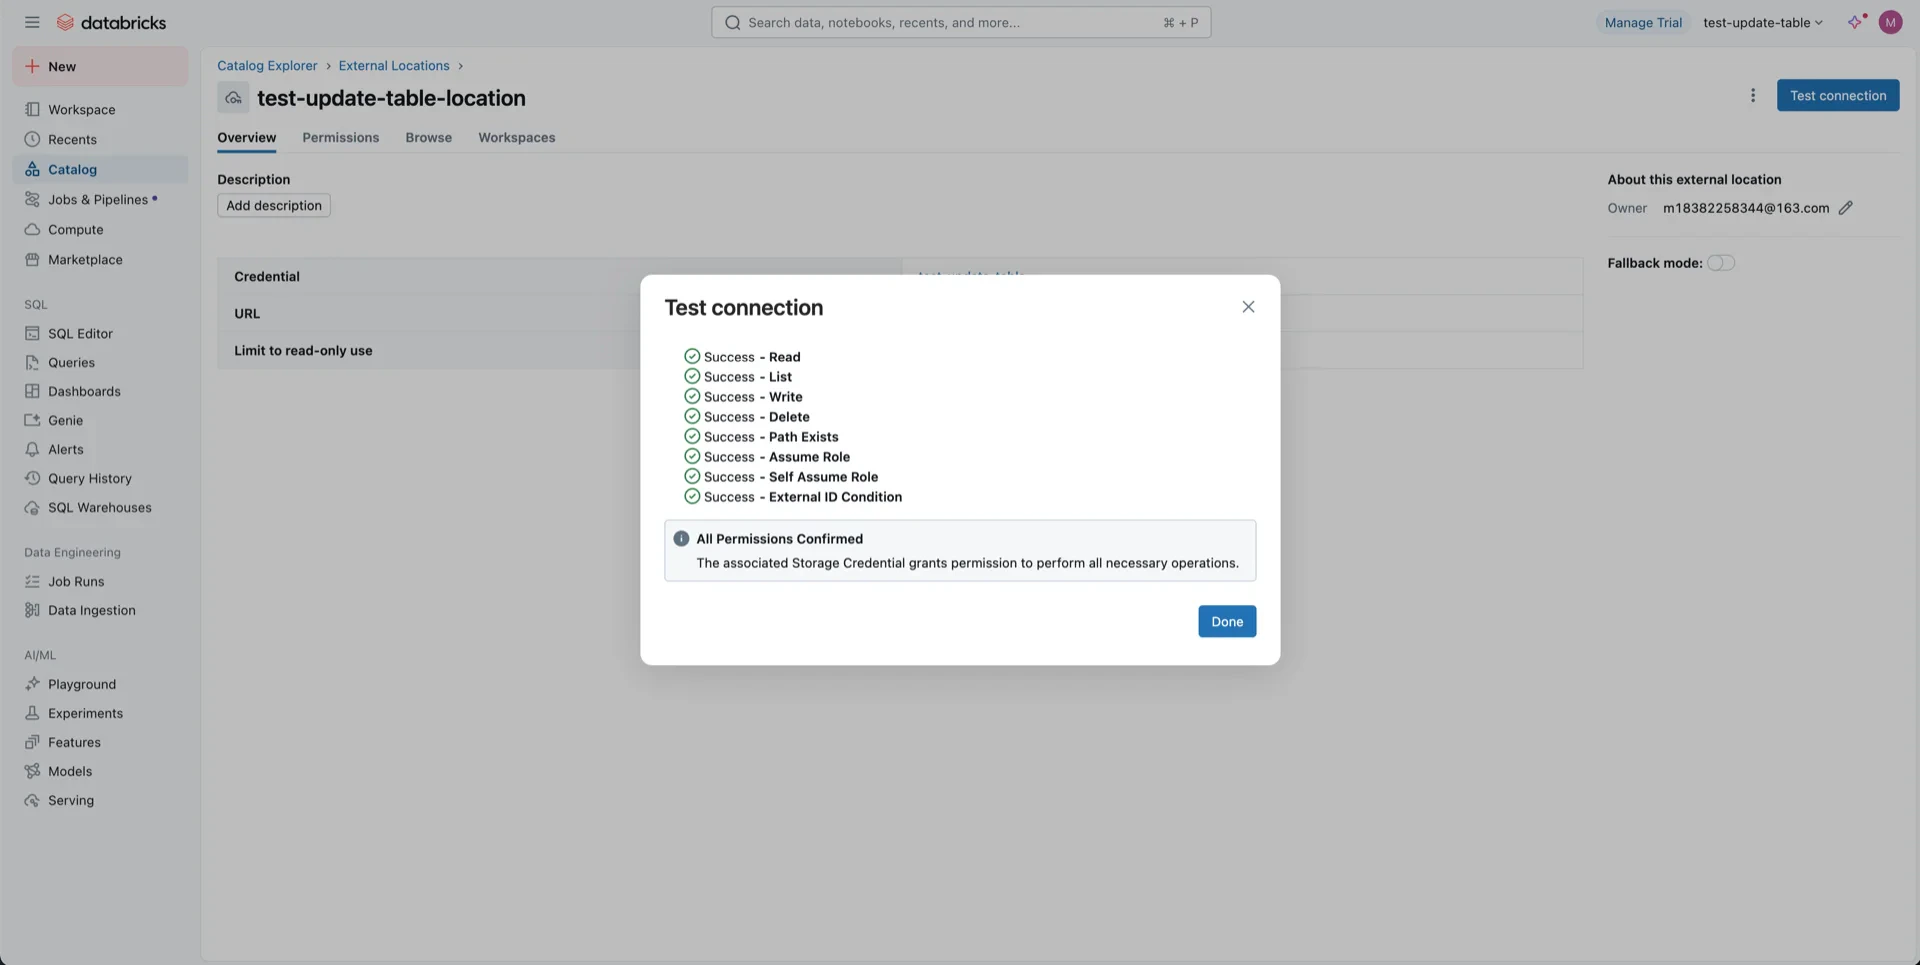
Task: Click the 'Success - Delete' result line
Action: (x=747, y=417)
